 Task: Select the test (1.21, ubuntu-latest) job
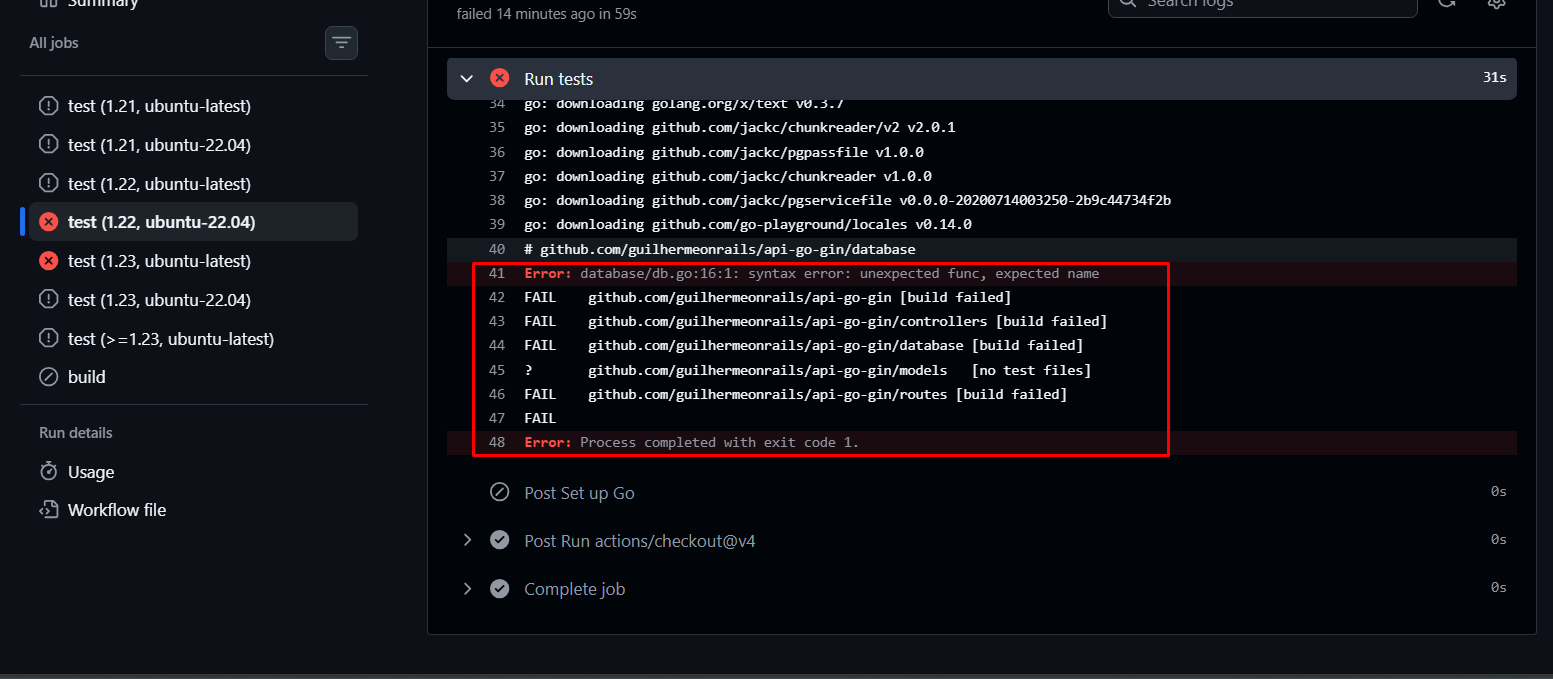[159, 106]
